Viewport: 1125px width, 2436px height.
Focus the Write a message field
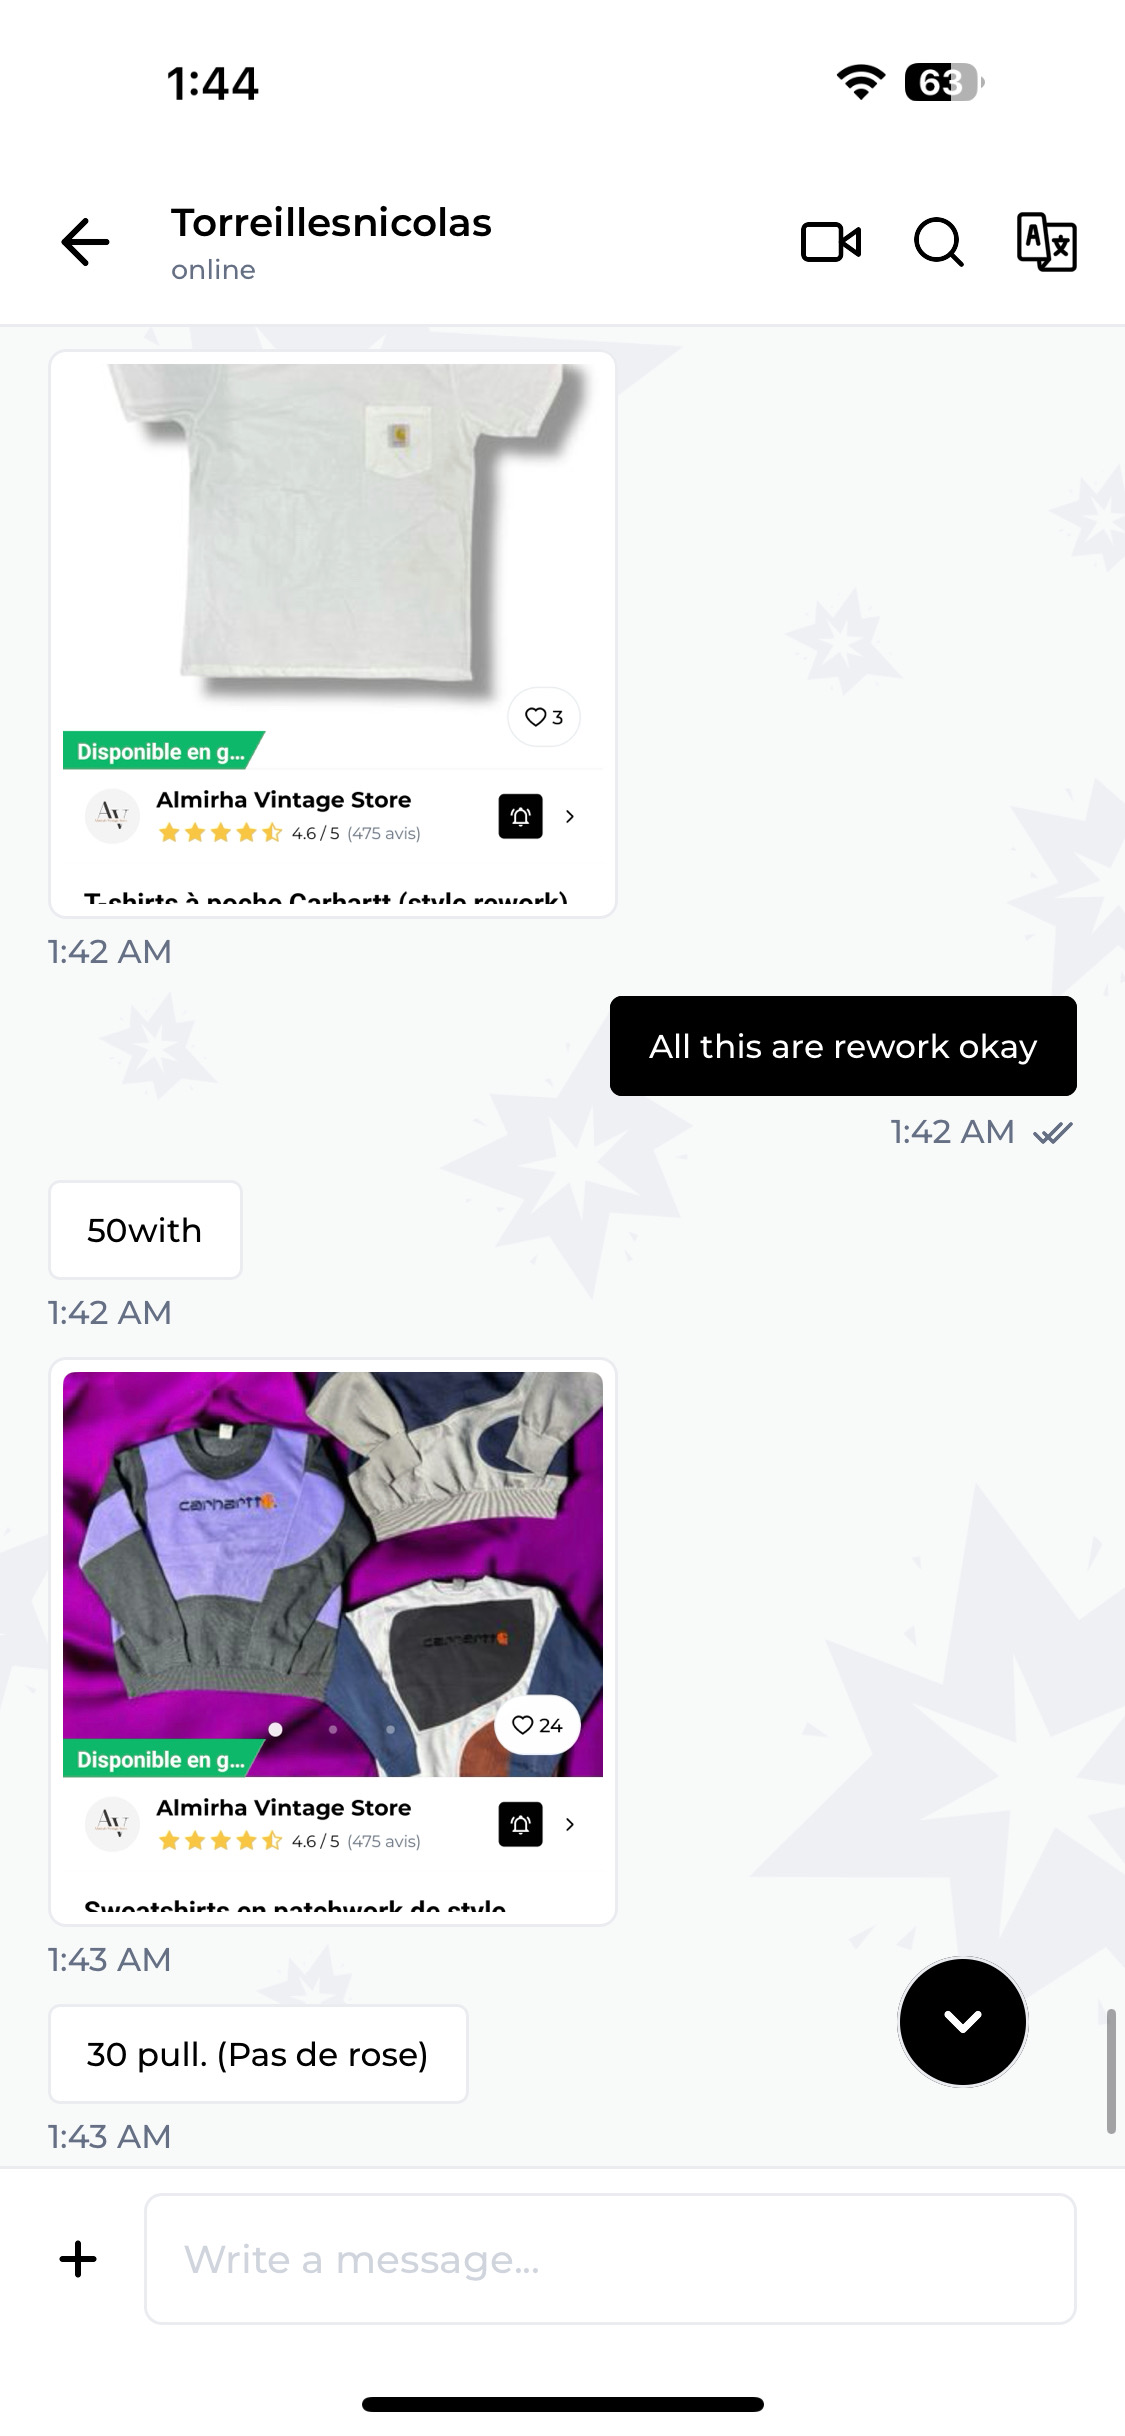coord(610,2259)
